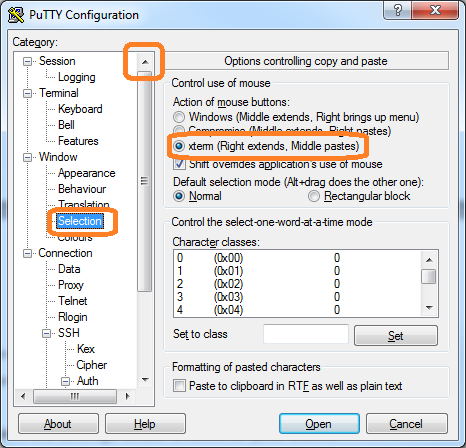
Task: Open the Kex category
Action: tap(86, 349)
